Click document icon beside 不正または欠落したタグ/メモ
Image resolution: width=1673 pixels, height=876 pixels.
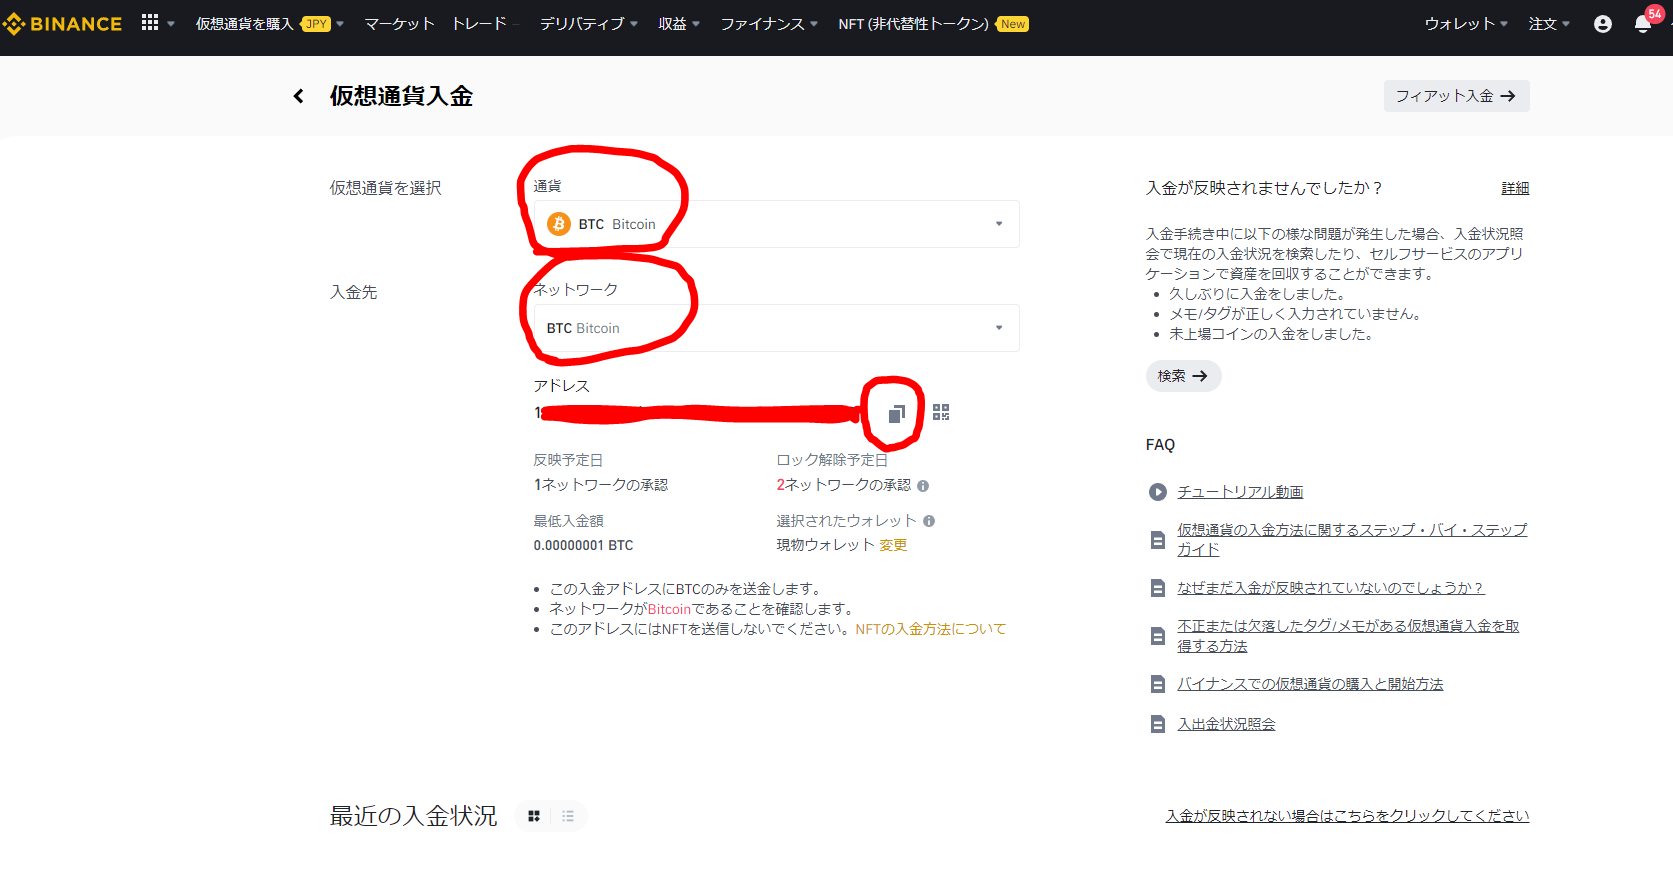pyautogui.click(x=1158, y=636)
